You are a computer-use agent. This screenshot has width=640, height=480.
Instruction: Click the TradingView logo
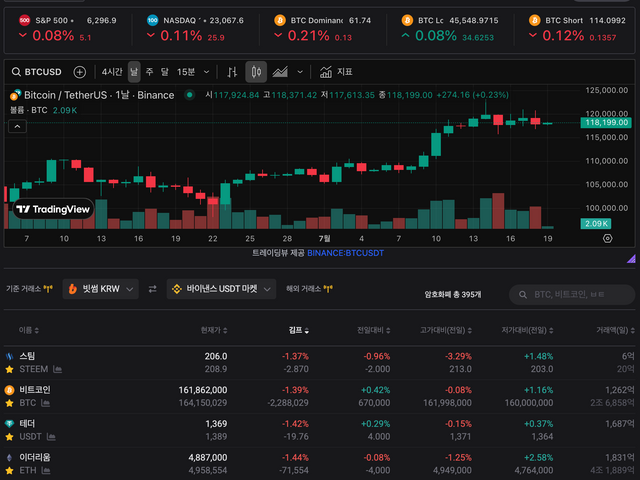53,209
